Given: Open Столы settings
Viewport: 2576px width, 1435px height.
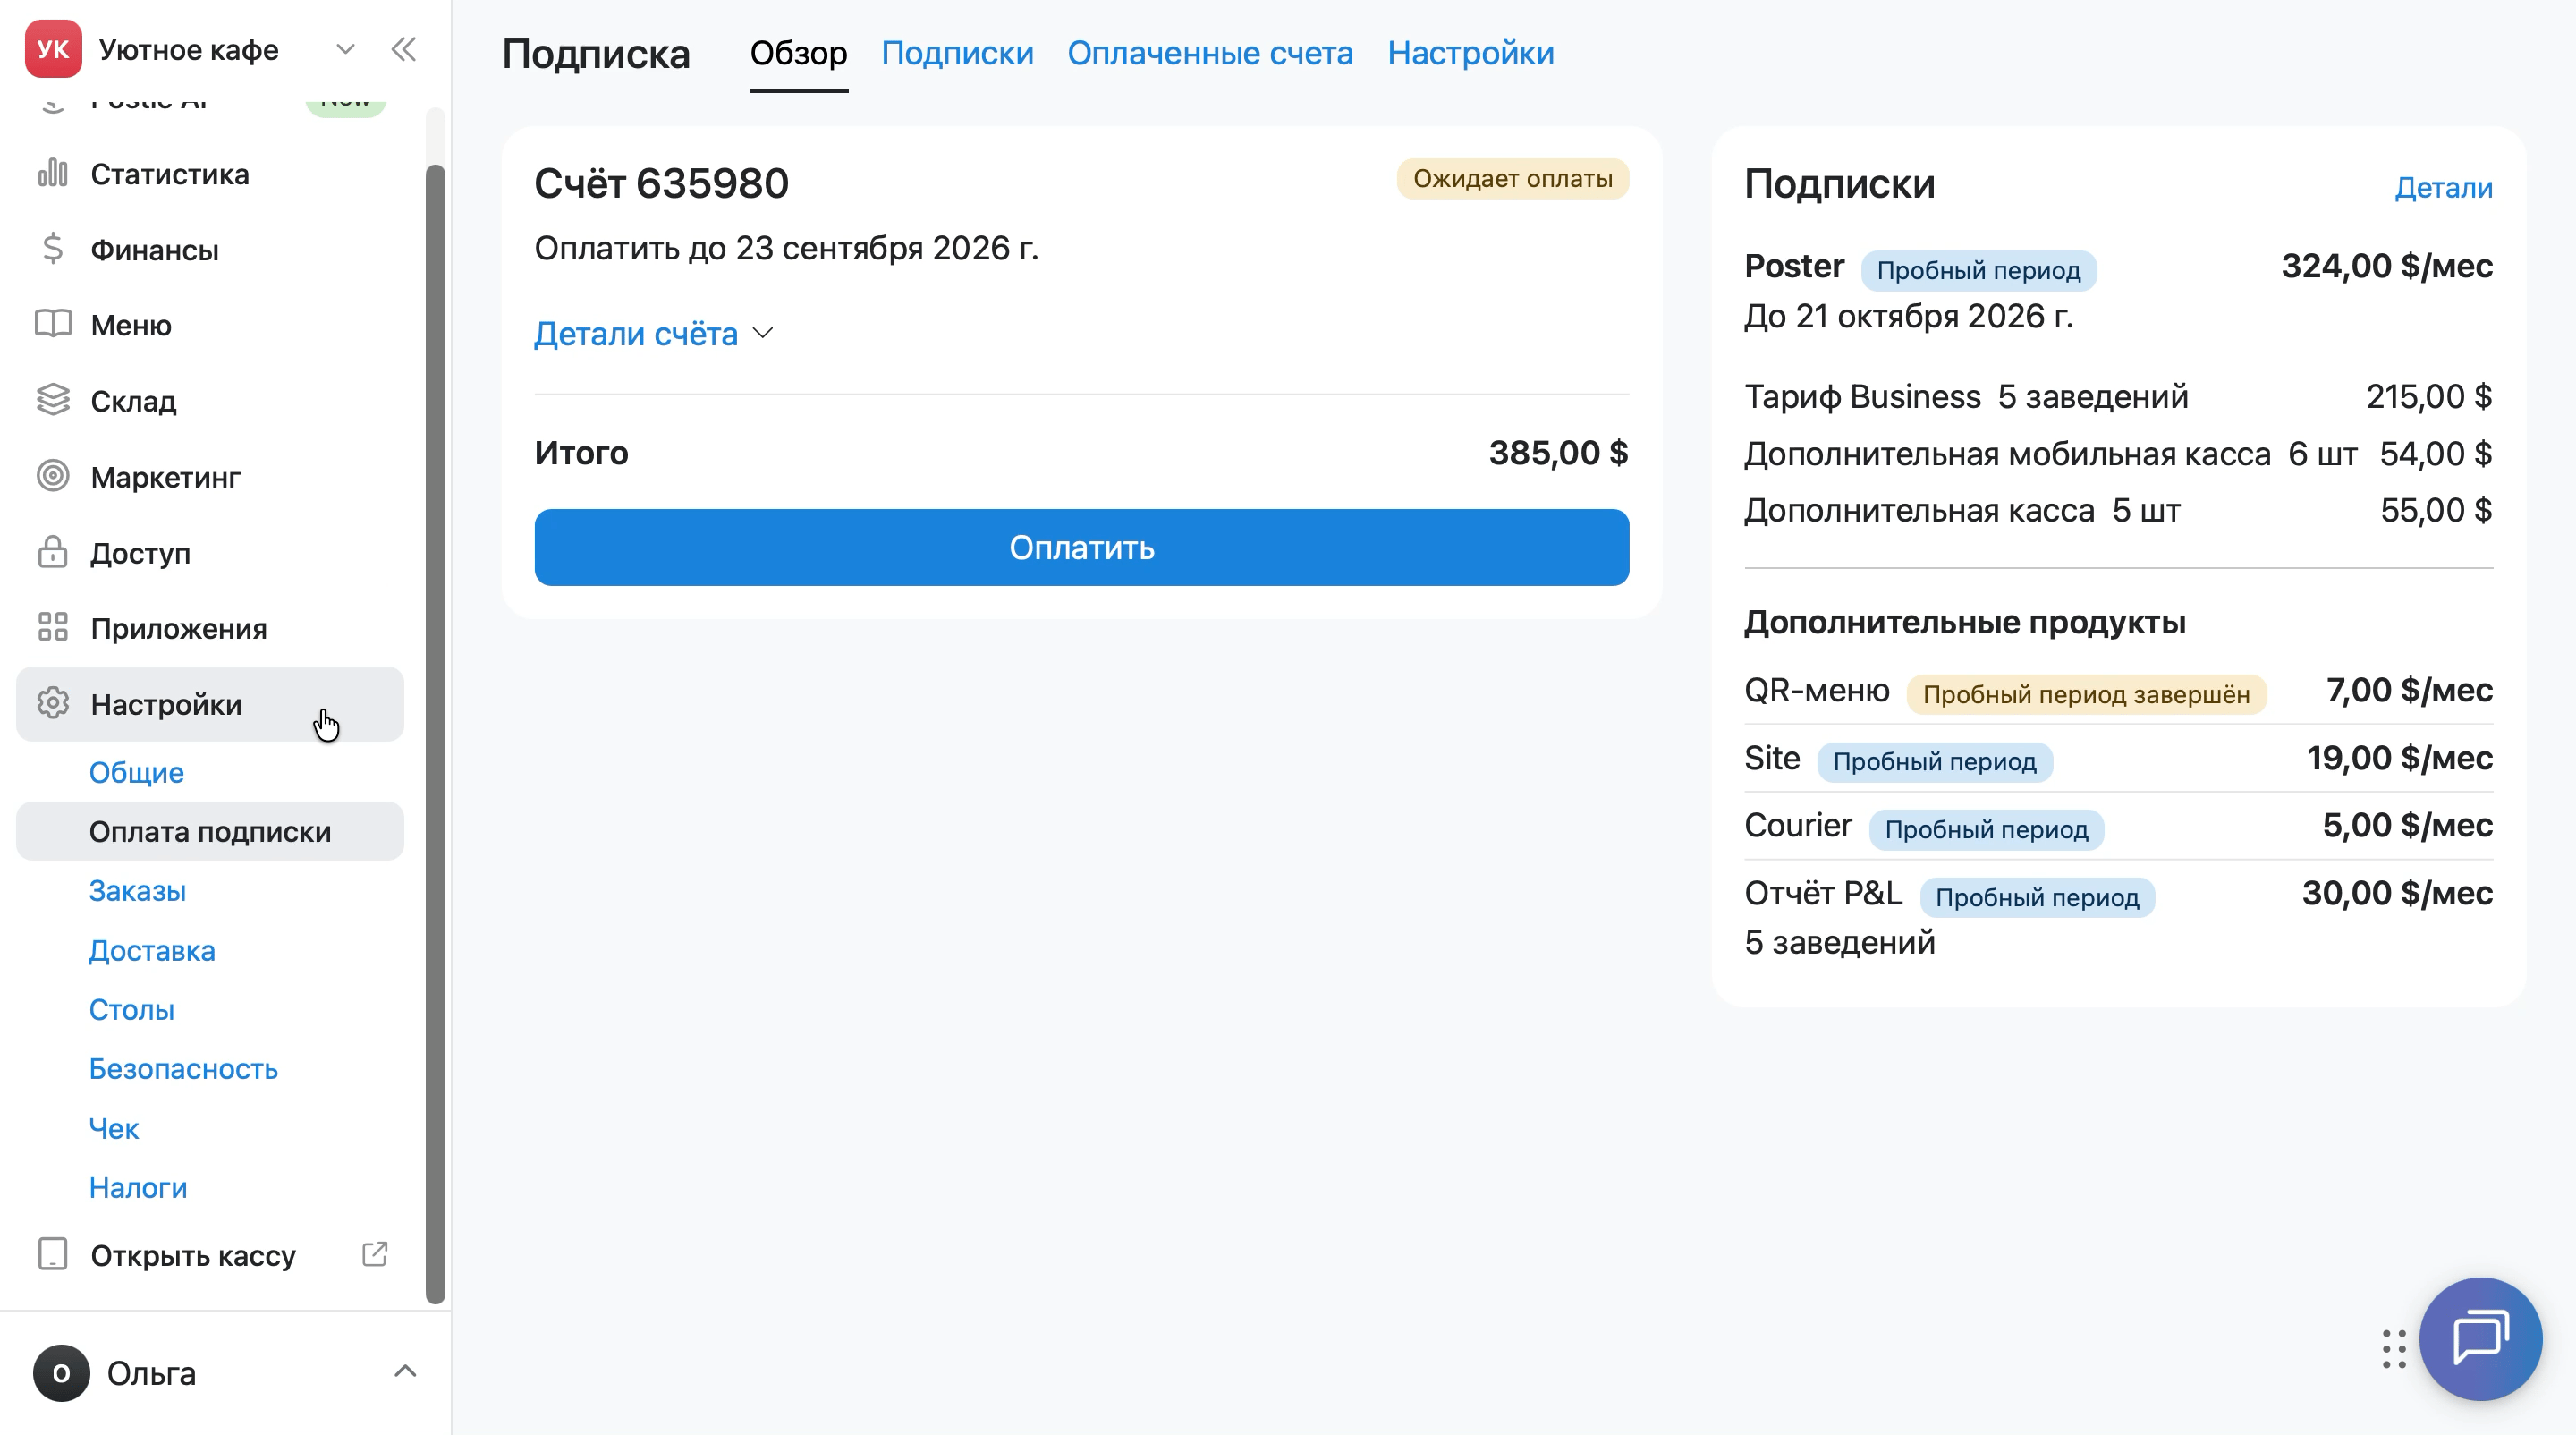Looking at the screenshot, I should coord(131,1009).
